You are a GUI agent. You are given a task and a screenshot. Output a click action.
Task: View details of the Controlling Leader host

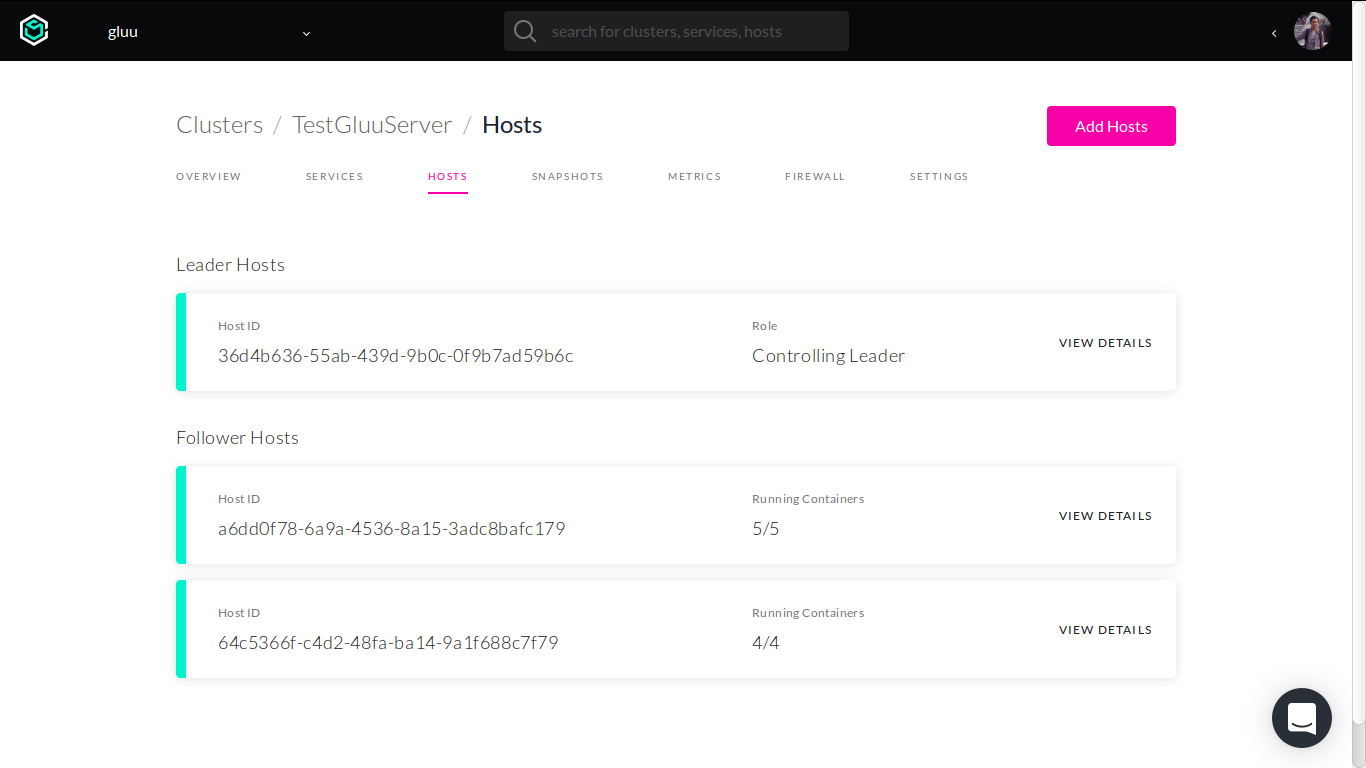tap(1105, 343)
